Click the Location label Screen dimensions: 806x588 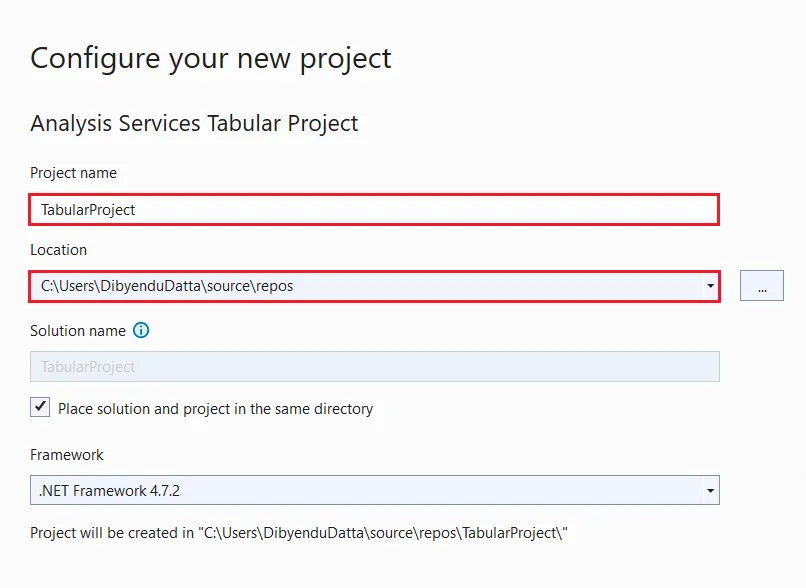58,250
